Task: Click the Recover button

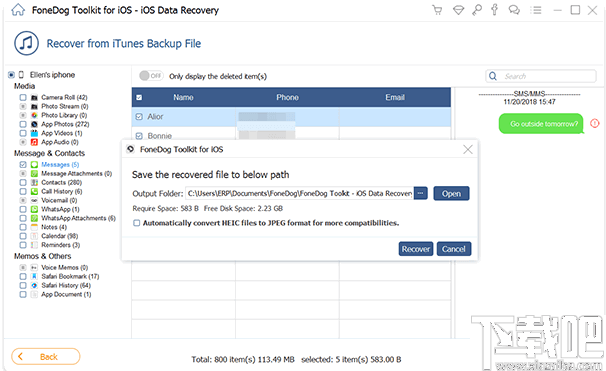Action: 416,249
